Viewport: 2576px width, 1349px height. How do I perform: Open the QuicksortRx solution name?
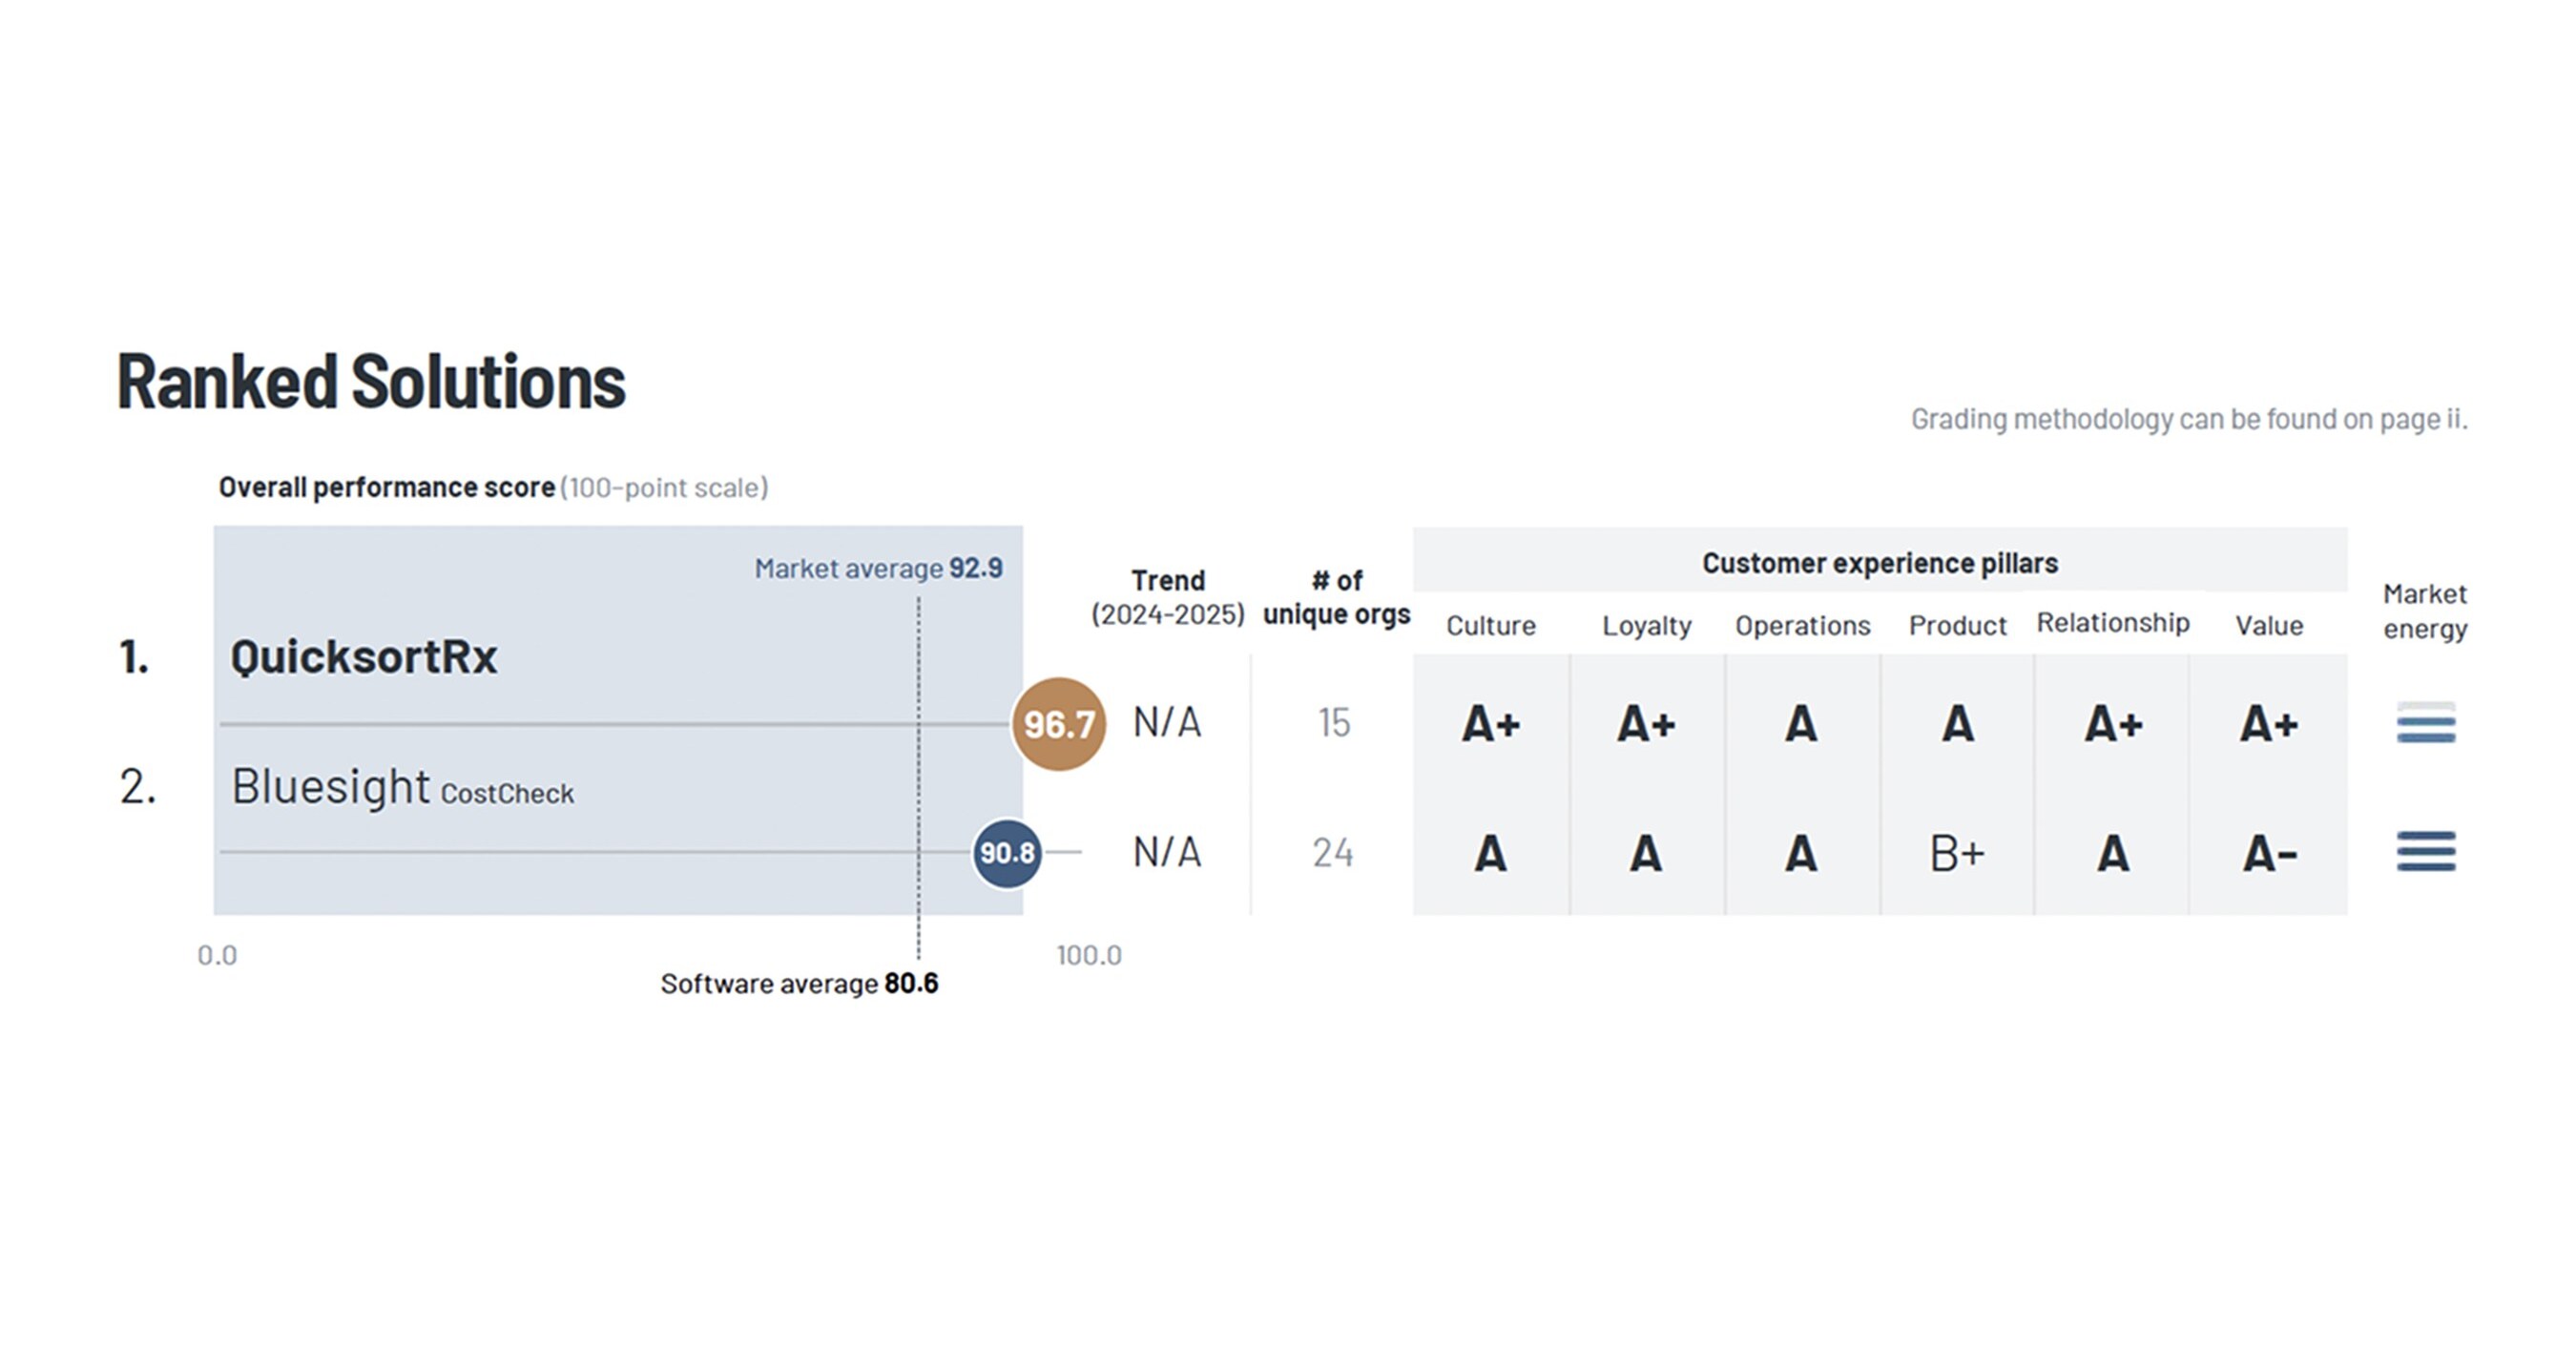pos(363,657)
